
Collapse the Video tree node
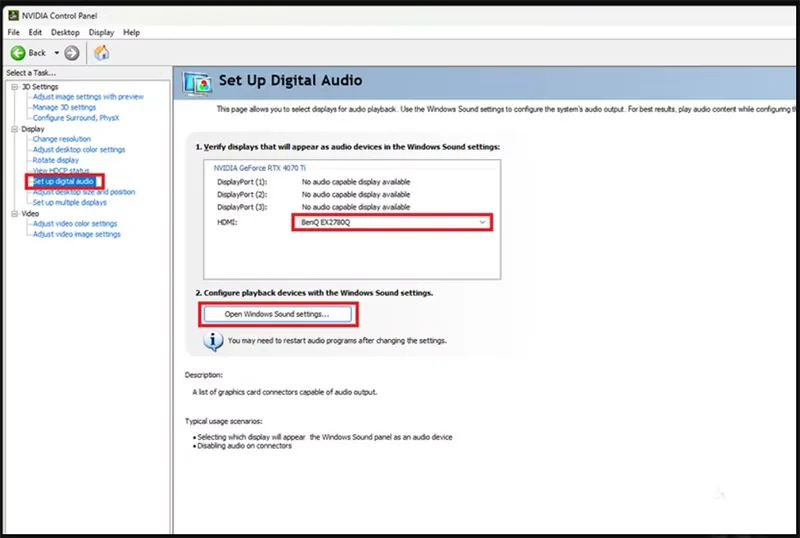pyautogui.click(x=13, y=213)
